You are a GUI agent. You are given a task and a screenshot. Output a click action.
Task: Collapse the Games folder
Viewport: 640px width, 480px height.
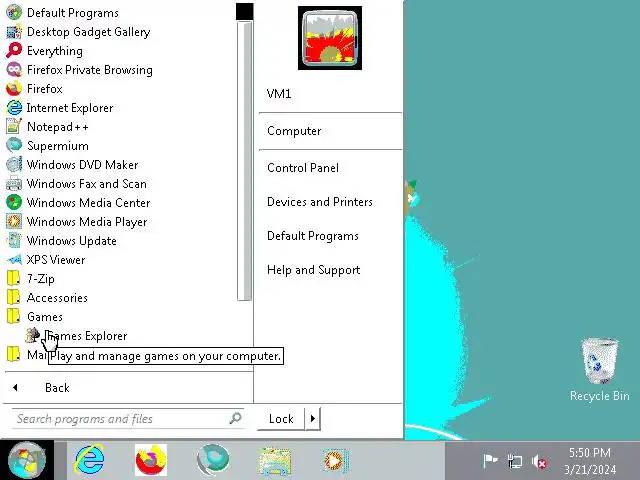(35, 317)
